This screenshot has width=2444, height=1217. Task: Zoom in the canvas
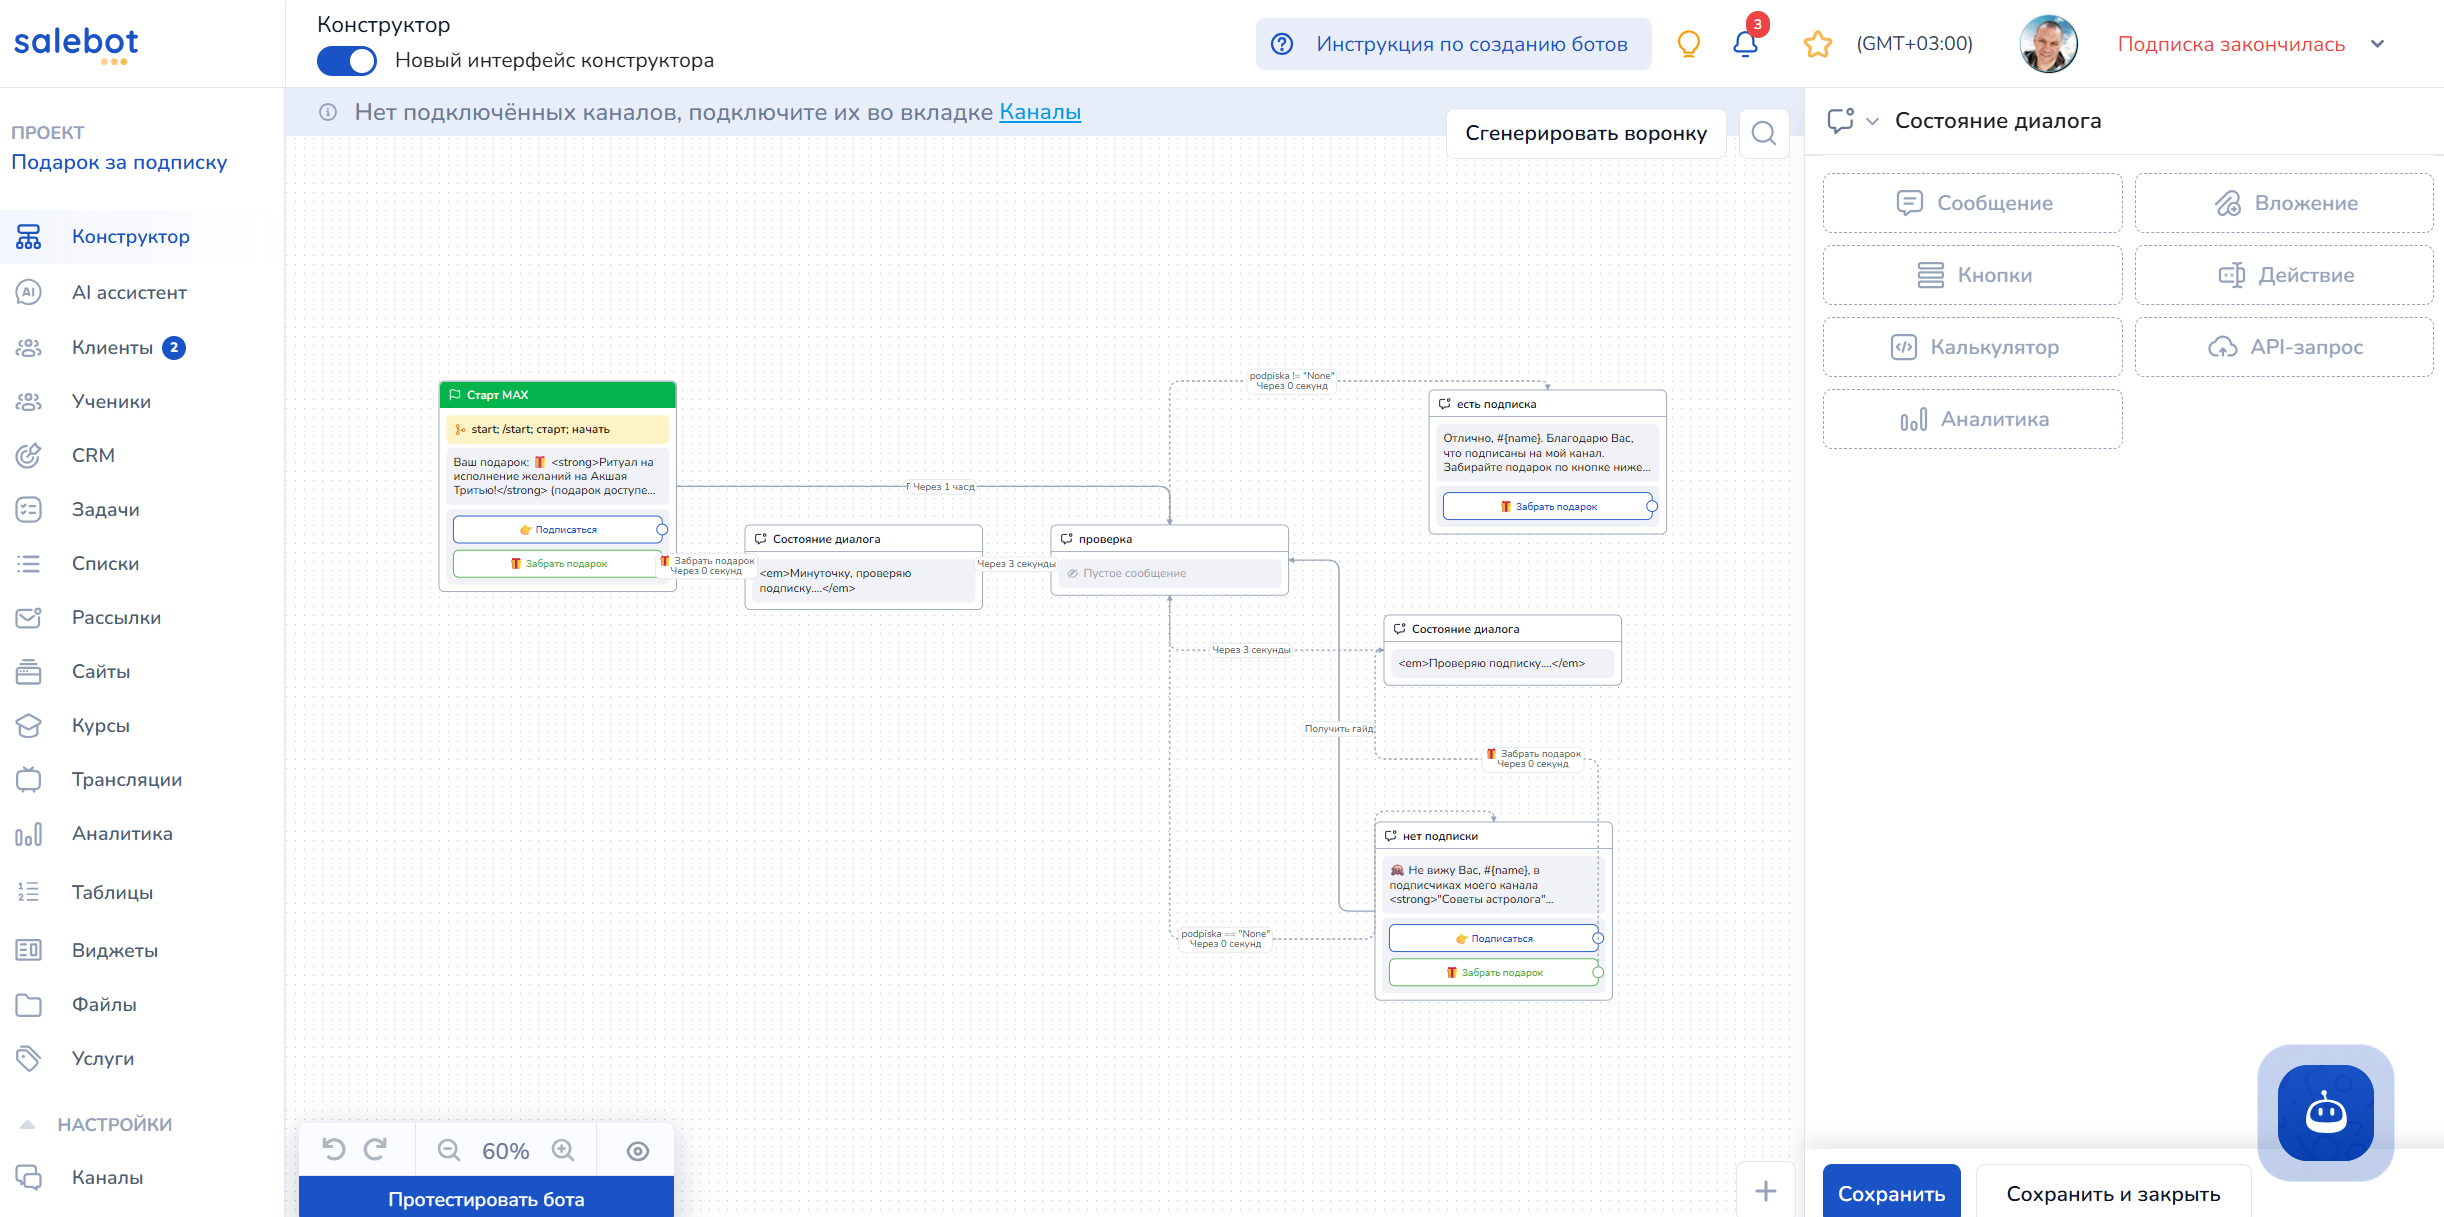pos(563,1151)
